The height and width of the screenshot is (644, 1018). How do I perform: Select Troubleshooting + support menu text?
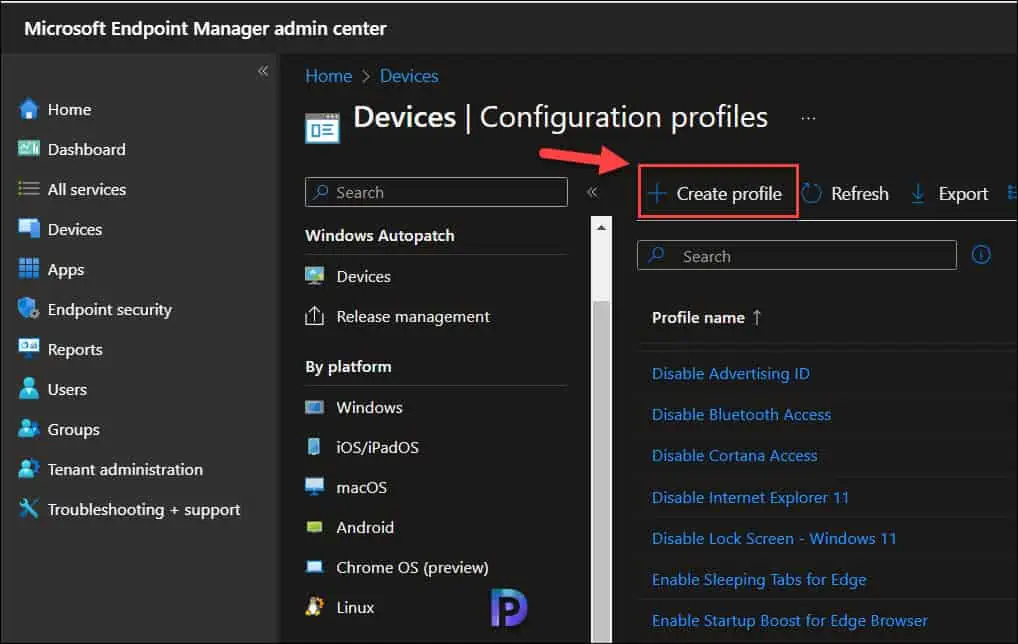point(144,510)
